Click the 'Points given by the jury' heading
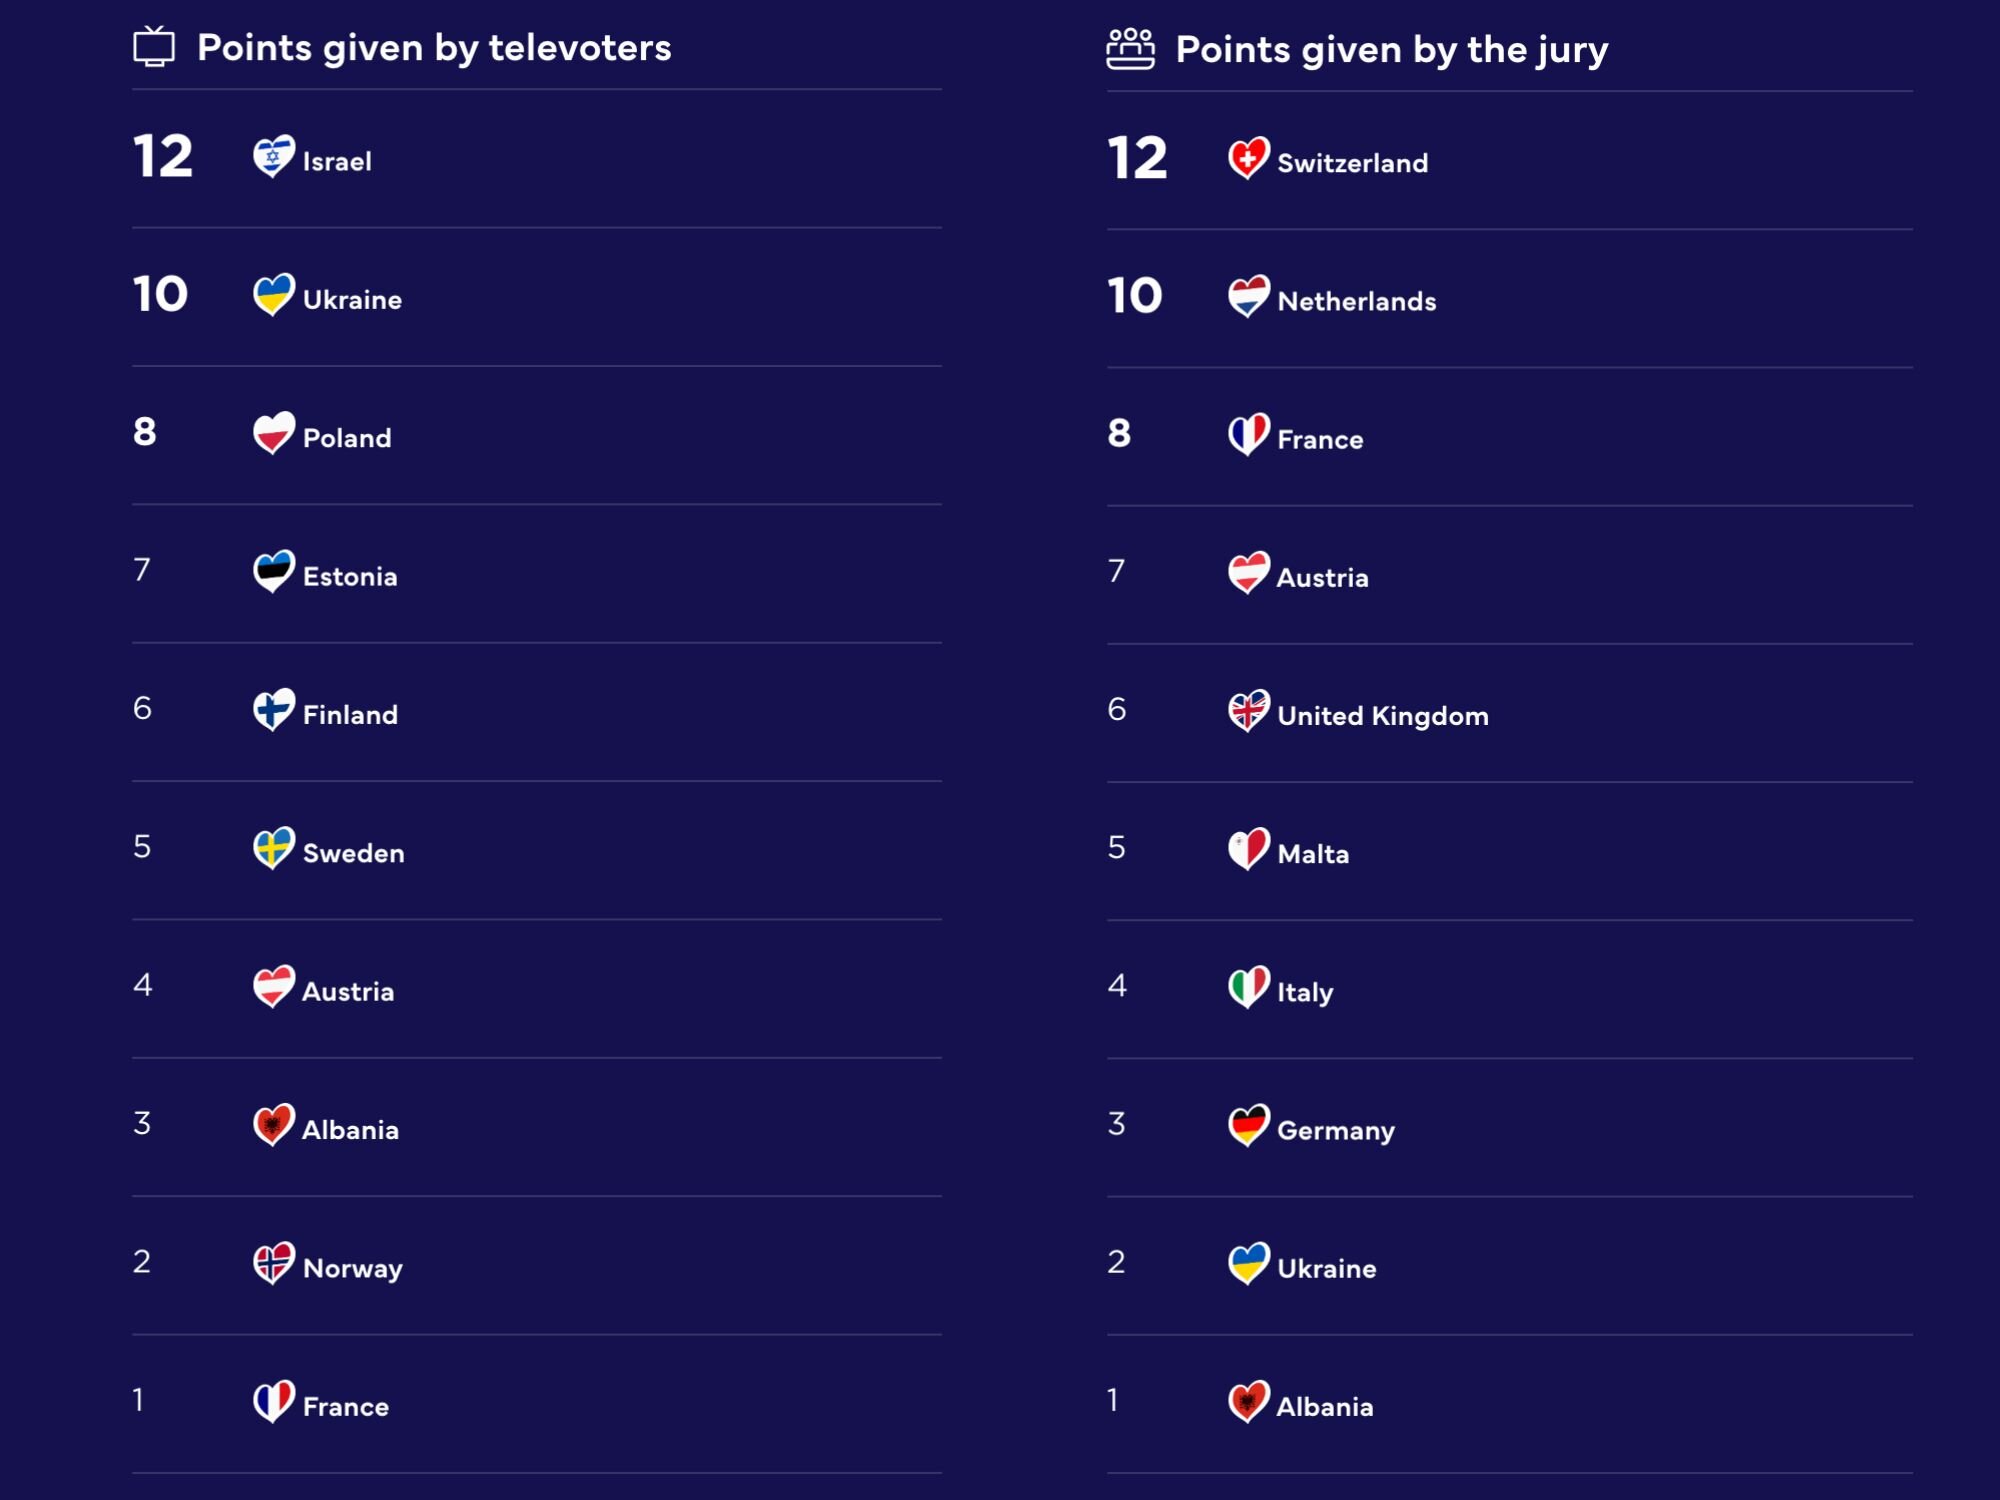Viewport: 2000px width, 1500px height. point(1391,49)
